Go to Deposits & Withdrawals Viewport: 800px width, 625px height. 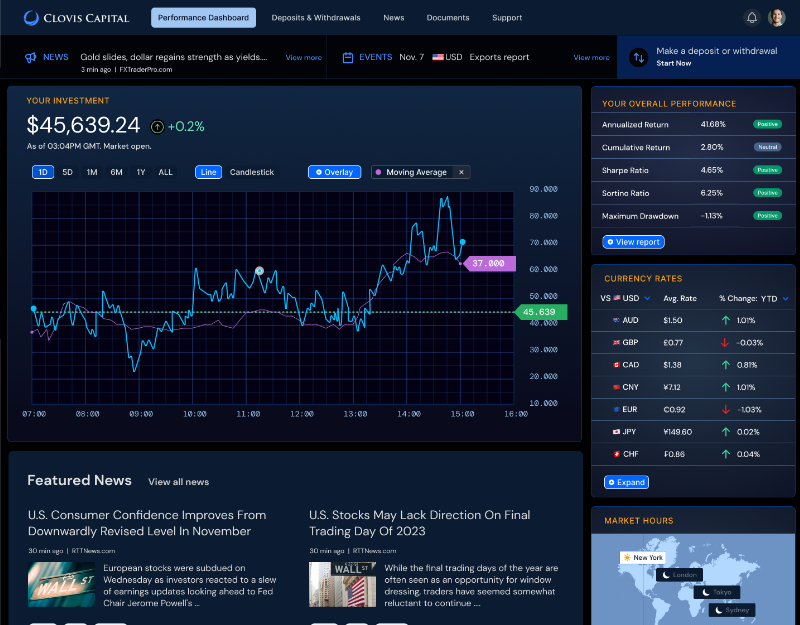pyautogui.click(x=316, y=18)
